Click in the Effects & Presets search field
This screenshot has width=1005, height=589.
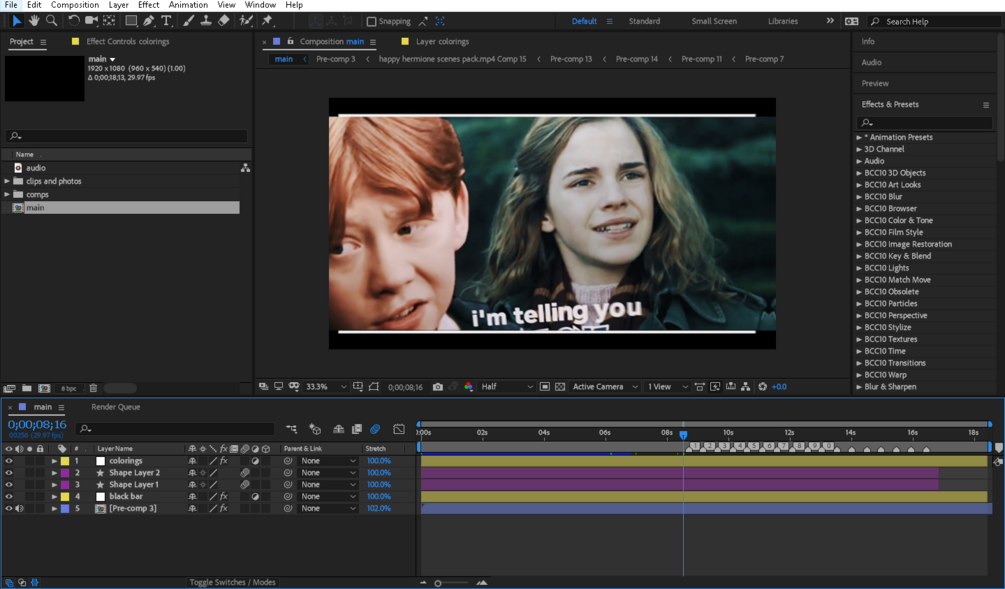[924, 122]
